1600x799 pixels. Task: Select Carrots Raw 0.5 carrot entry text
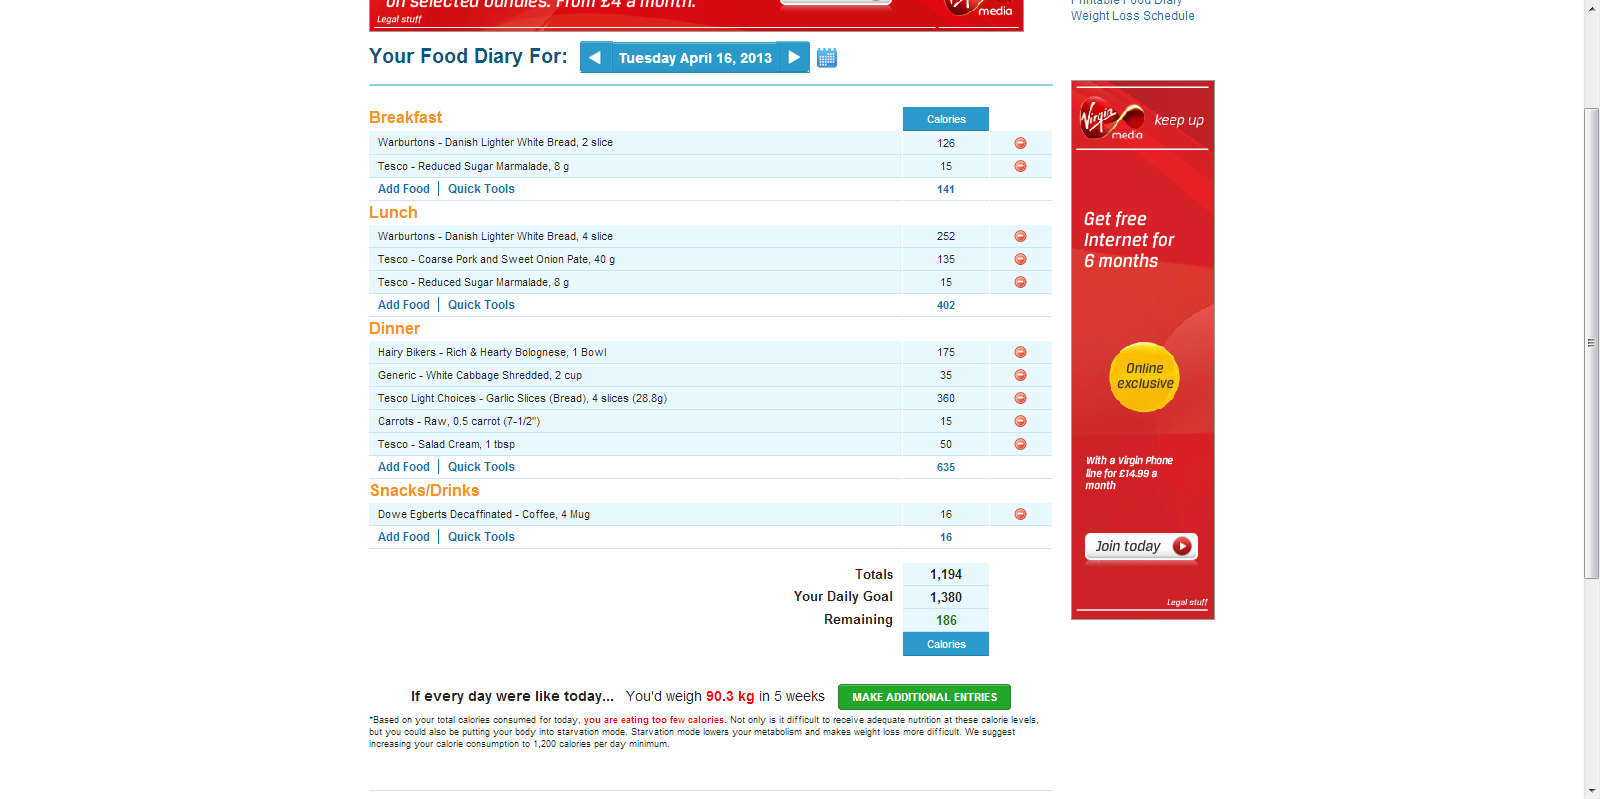459,421
